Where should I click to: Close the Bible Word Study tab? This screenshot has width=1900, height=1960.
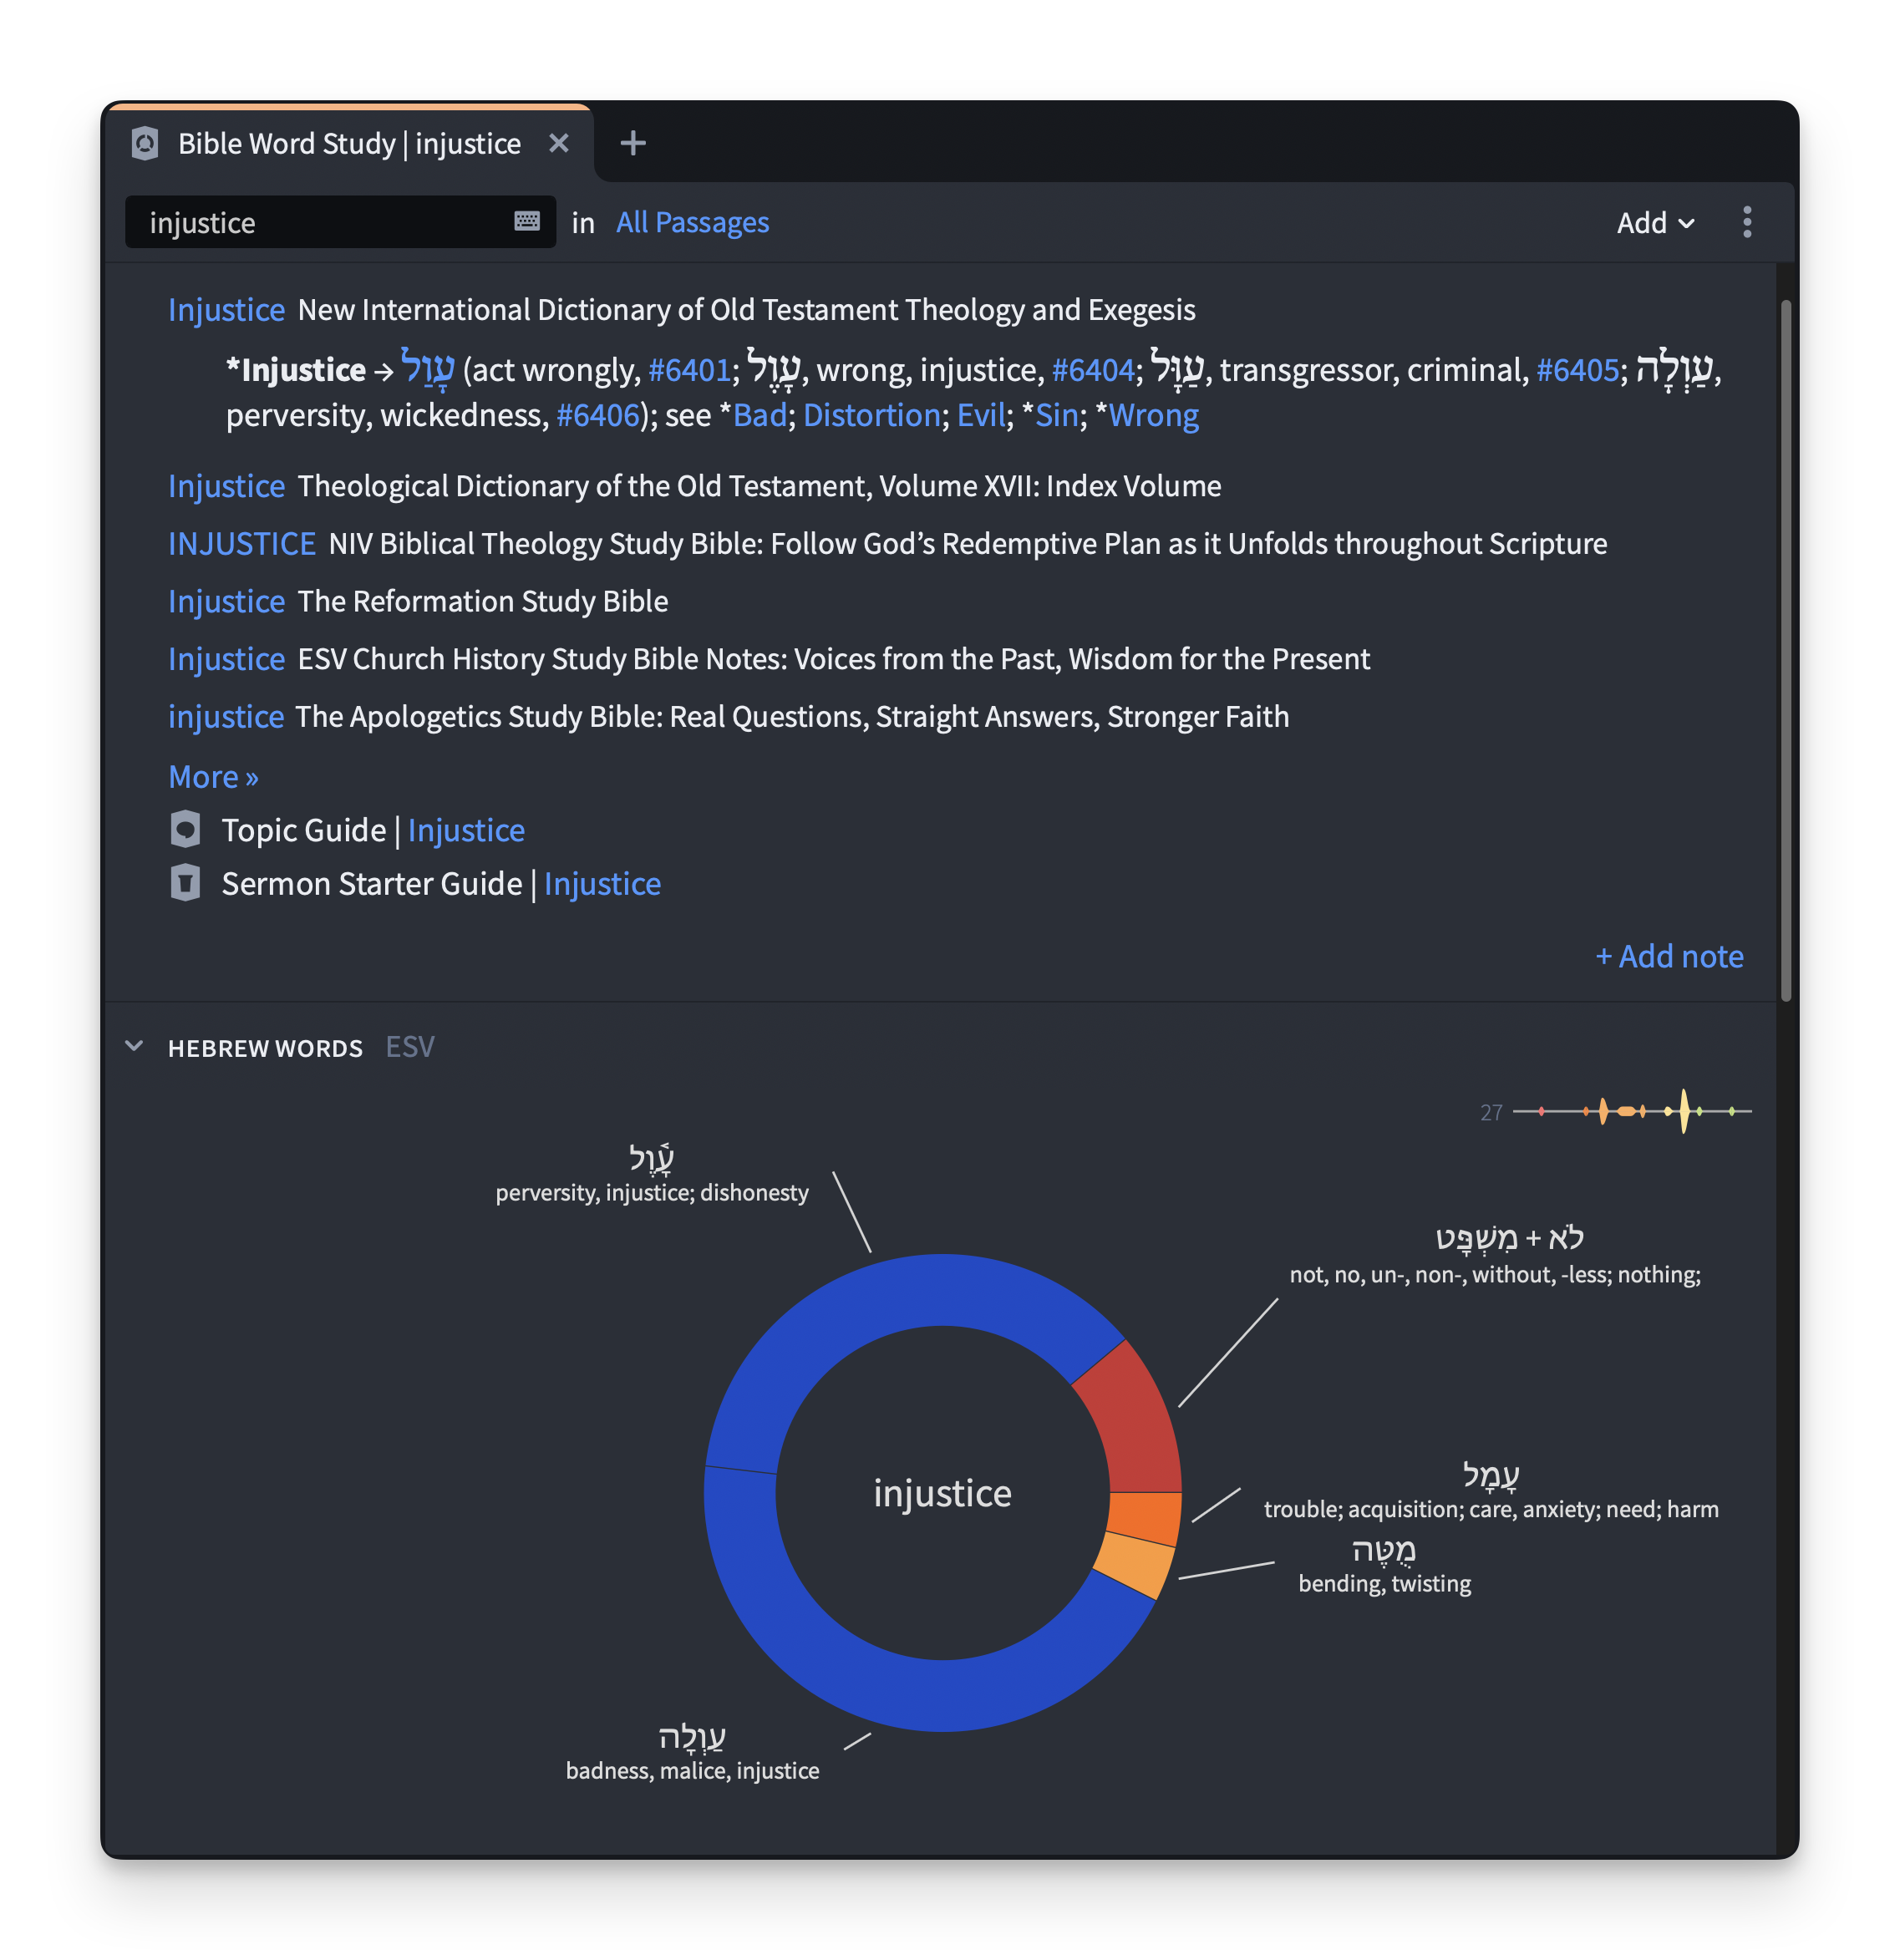coord(559,143)
